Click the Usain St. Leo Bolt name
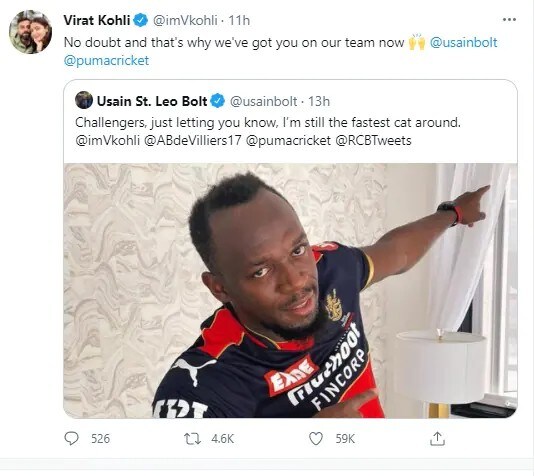 pyautogui.click(x=152, y=101)
